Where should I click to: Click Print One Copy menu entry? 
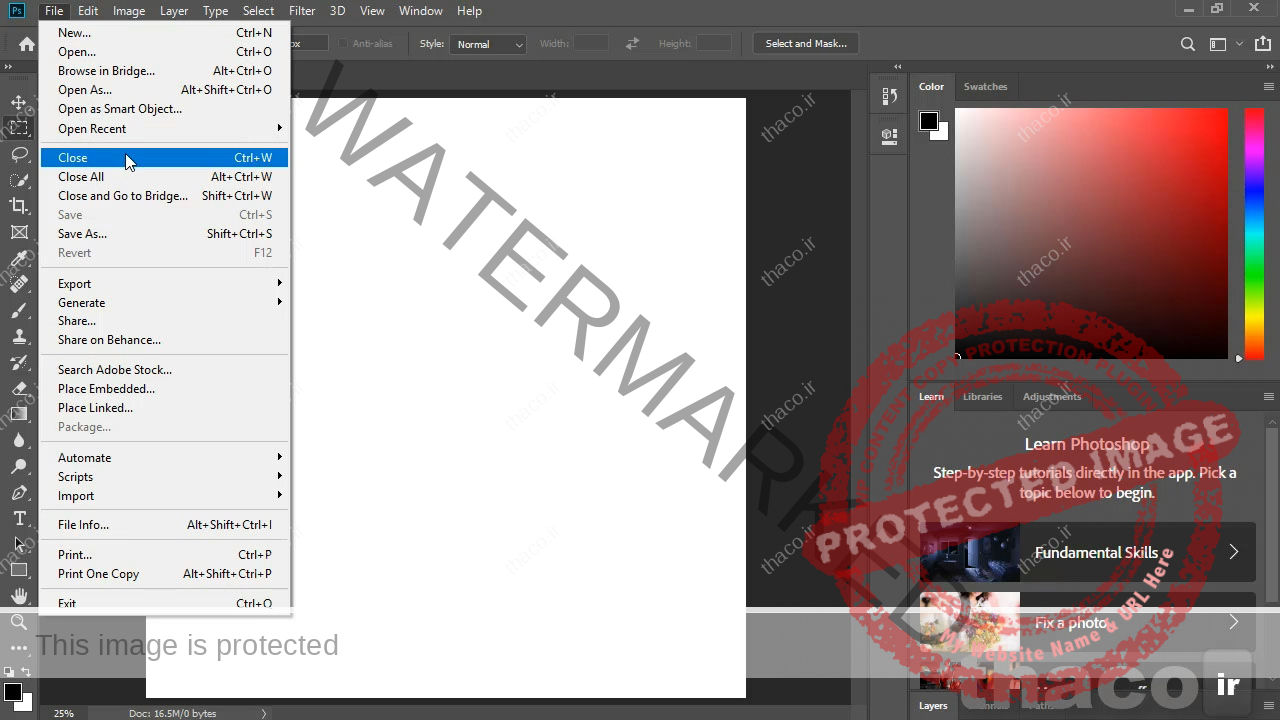click(164, 574)
